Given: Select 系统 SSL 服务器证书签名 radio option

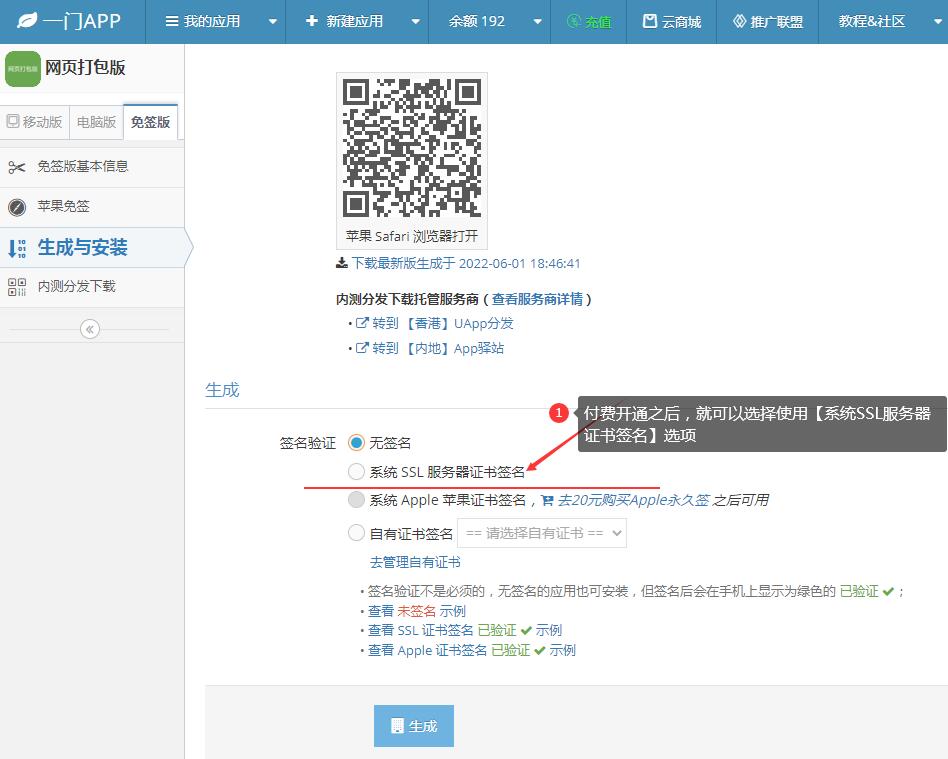Looking at the screenshot, I should coord(356,471).
